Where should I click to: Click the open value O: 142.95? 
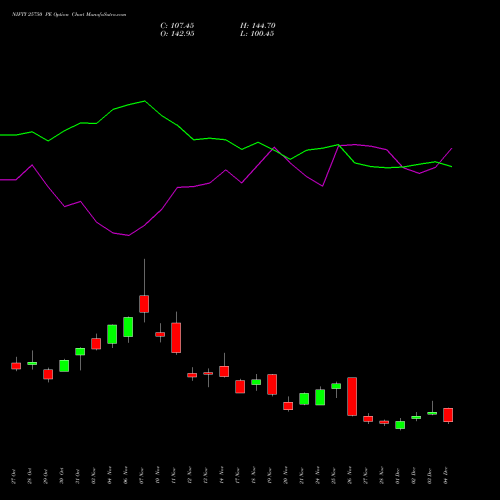click(x=177, y=34)
